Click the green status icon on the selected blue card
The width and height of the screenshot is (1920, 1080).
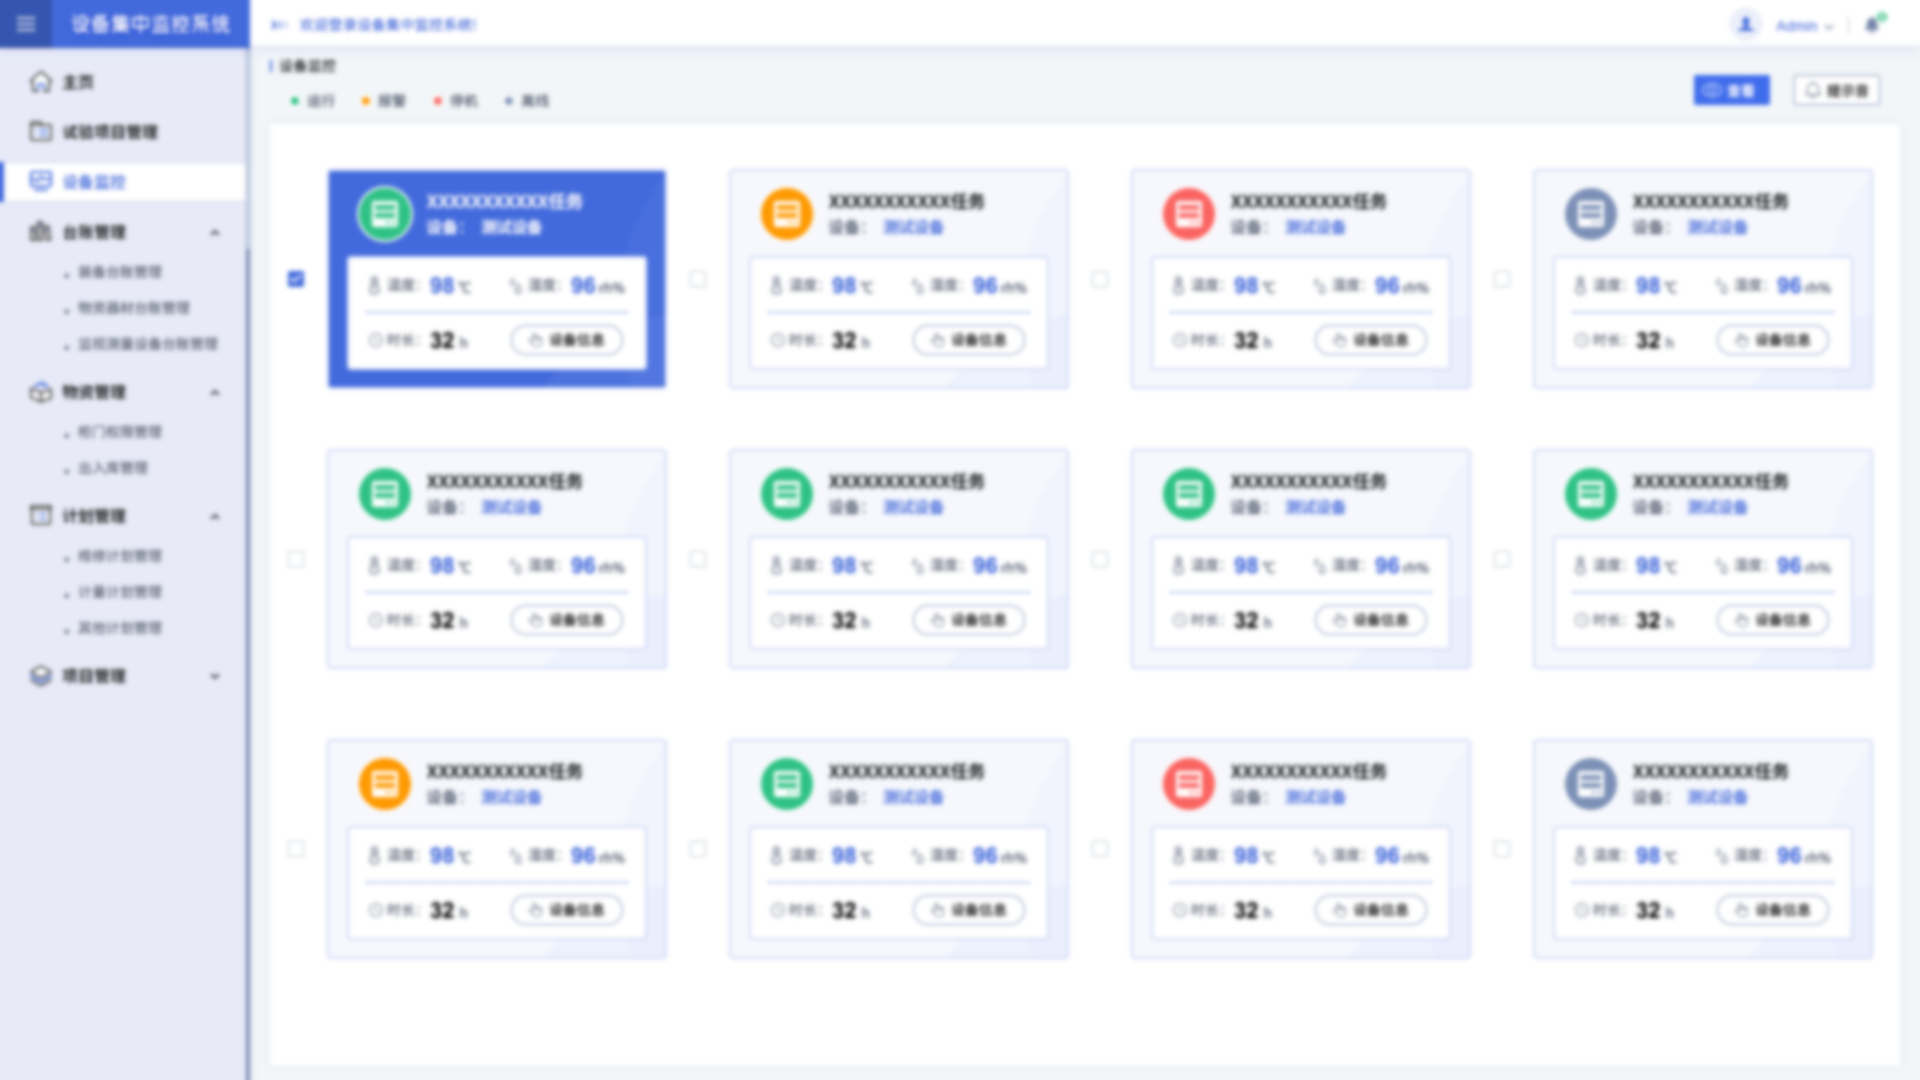(x=385, y=213)
